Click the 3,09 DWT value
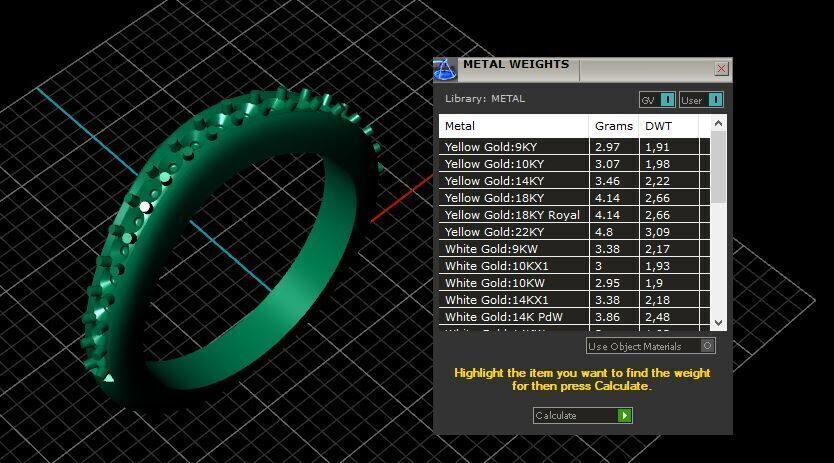The width and height of the screenshot is (834, 463). (x=657, y=232)
